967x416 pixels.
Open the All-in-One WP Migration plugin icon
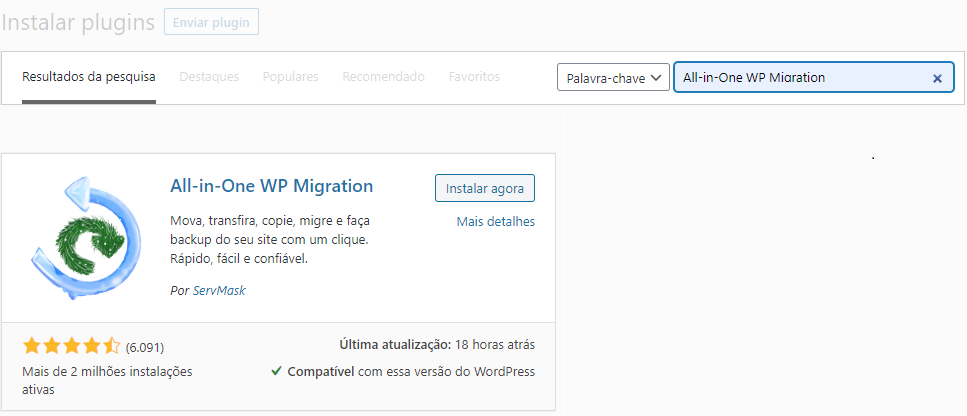[87, 238]
